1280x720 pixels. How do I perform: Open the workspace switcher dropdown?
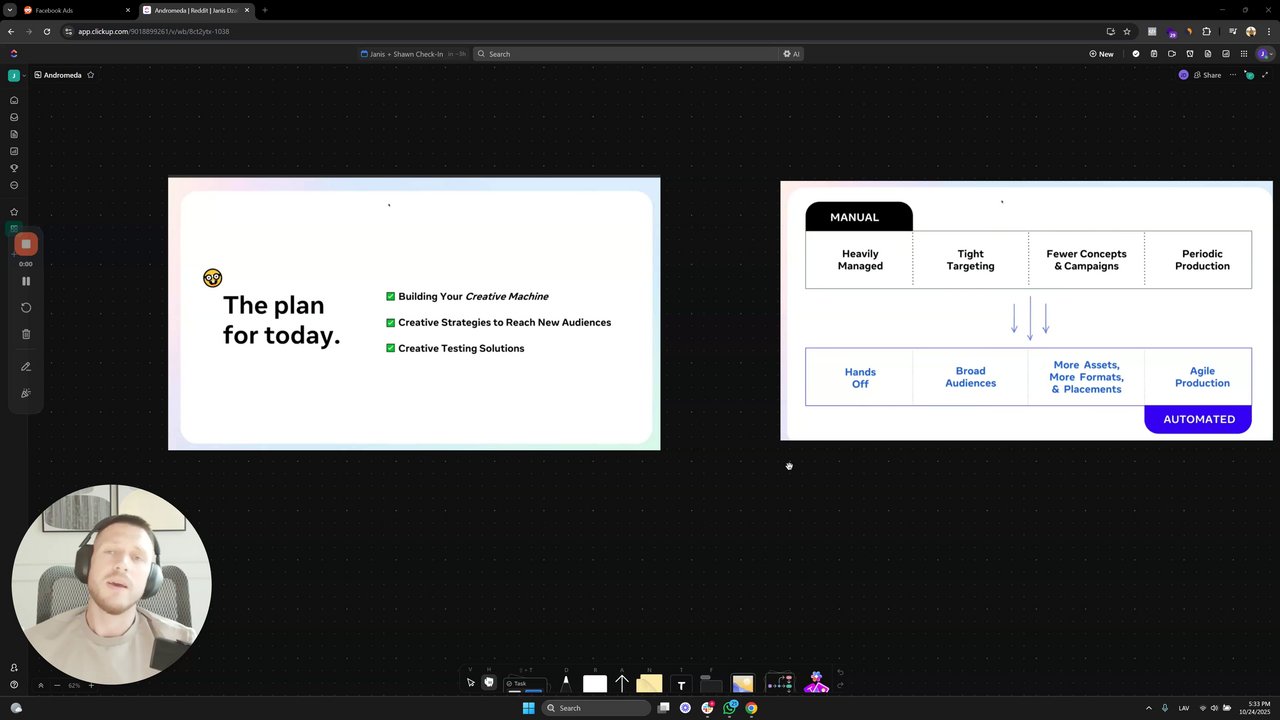(17, 75)
